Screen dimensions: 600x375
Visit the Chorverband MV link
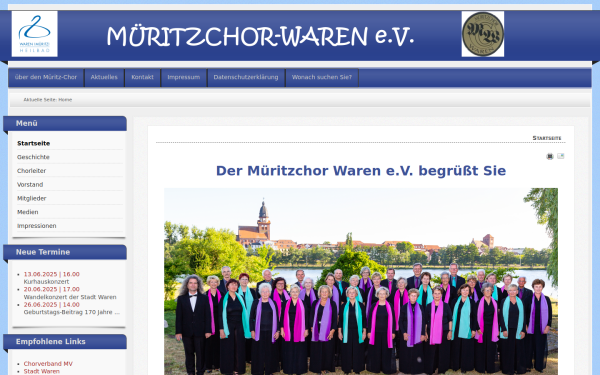(48, 364)
